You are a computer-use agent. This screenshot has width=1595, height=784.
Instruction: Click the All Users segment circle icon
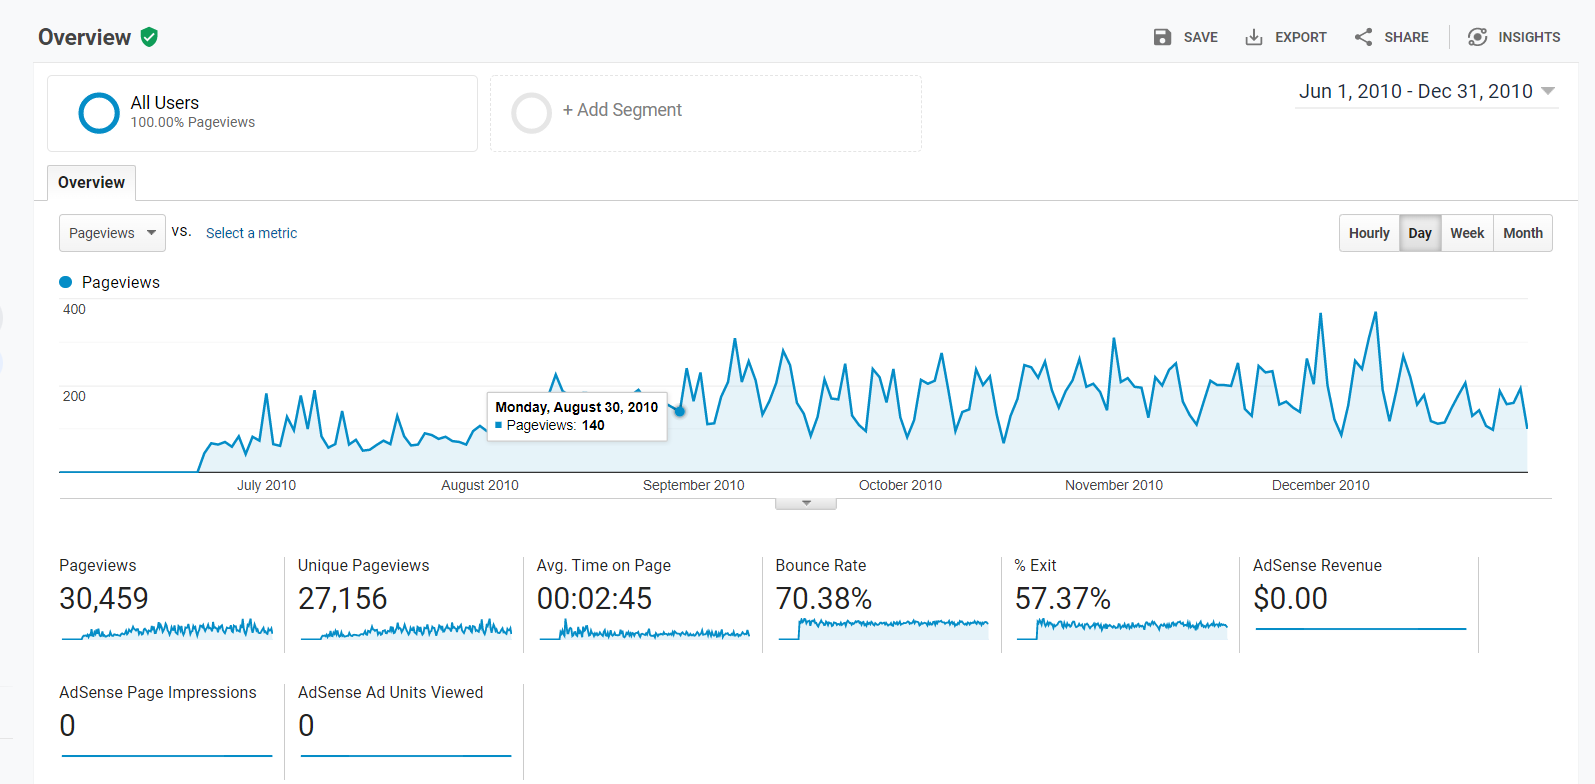point(99,113)
